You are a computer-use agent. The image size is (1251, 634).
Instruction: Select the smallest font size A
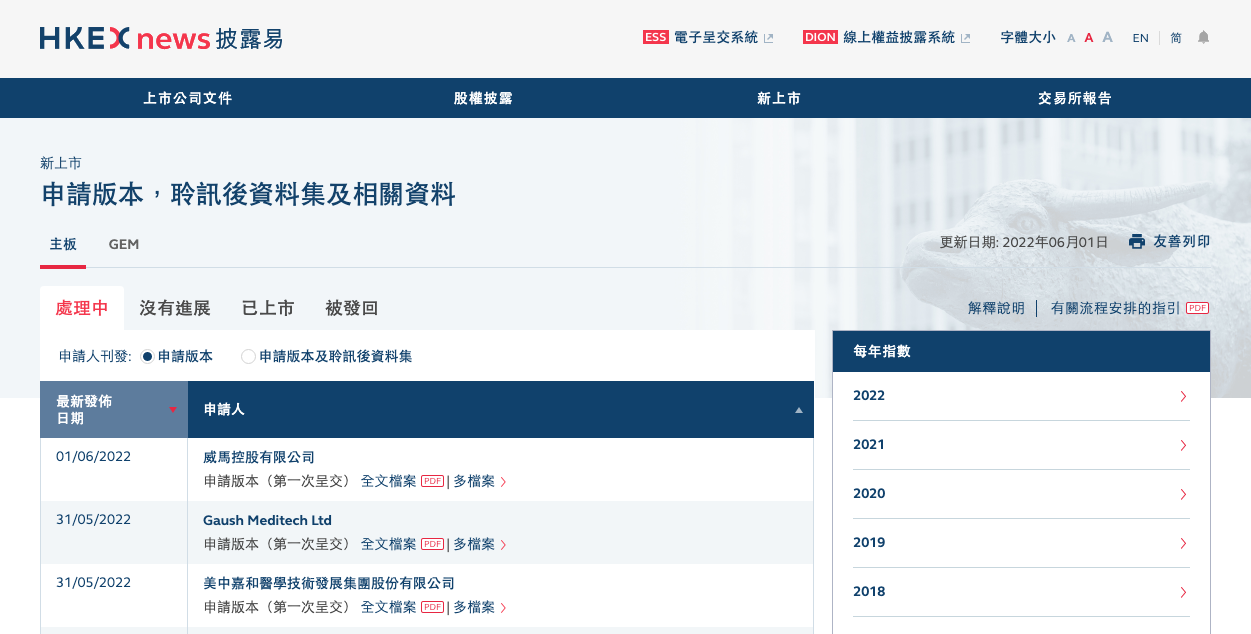pos(1071,38)
